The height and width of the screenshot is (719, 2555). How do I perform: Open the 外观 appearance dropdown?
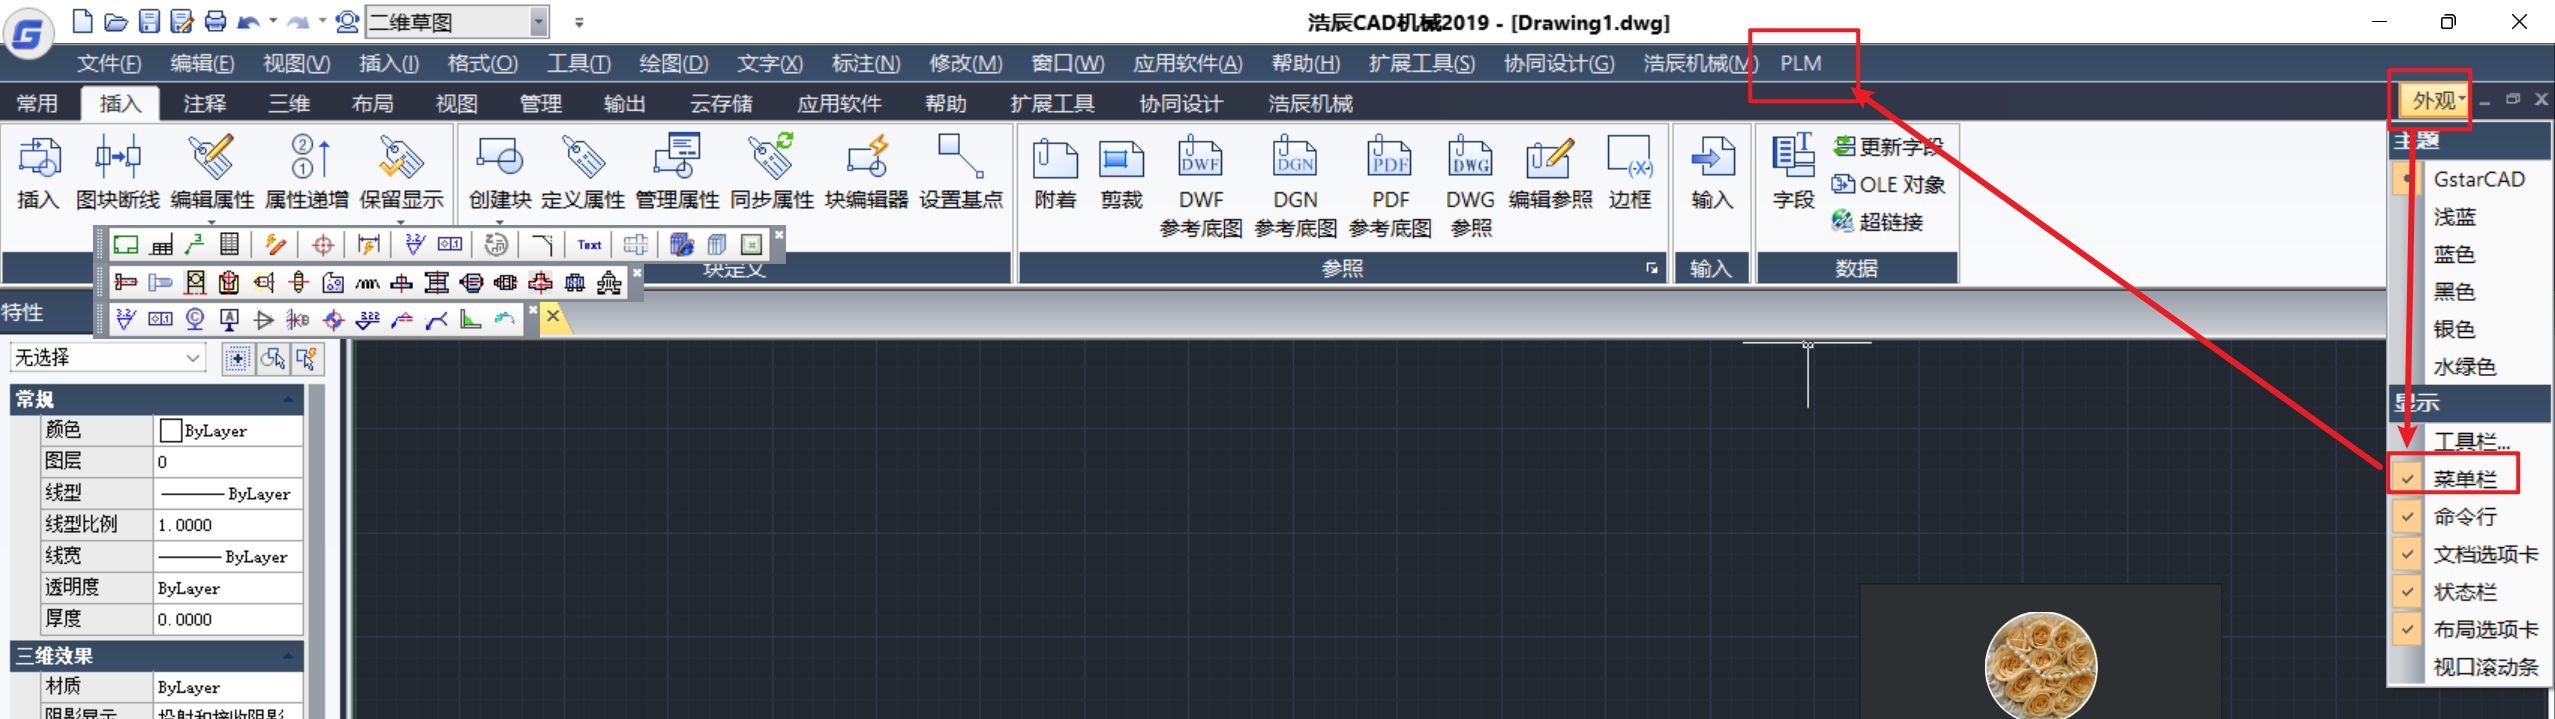coord(2436,100)
